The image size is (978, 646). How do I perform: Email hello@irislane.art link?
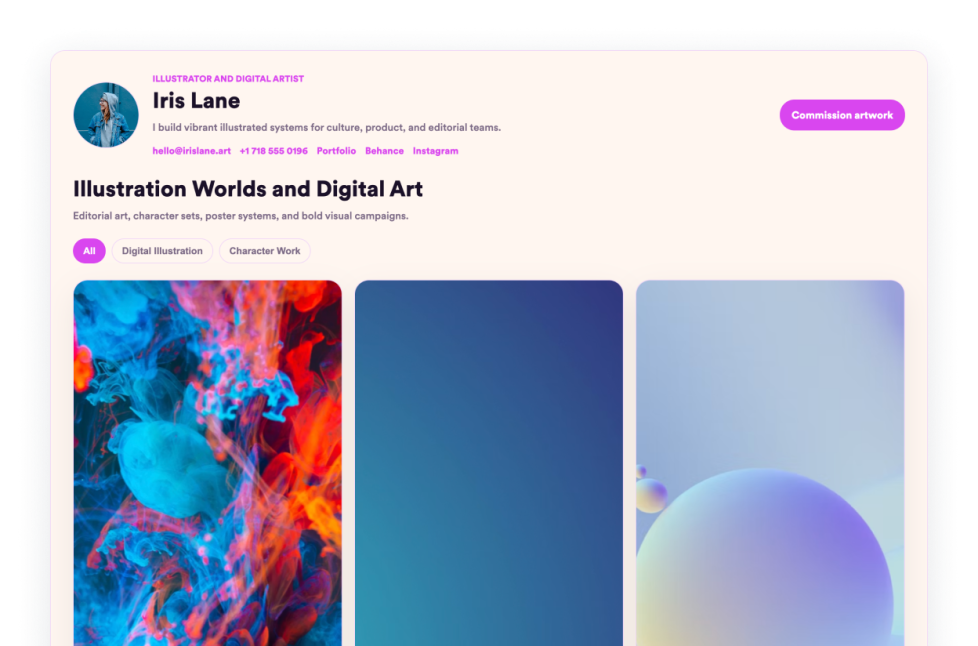pos(191,151)
